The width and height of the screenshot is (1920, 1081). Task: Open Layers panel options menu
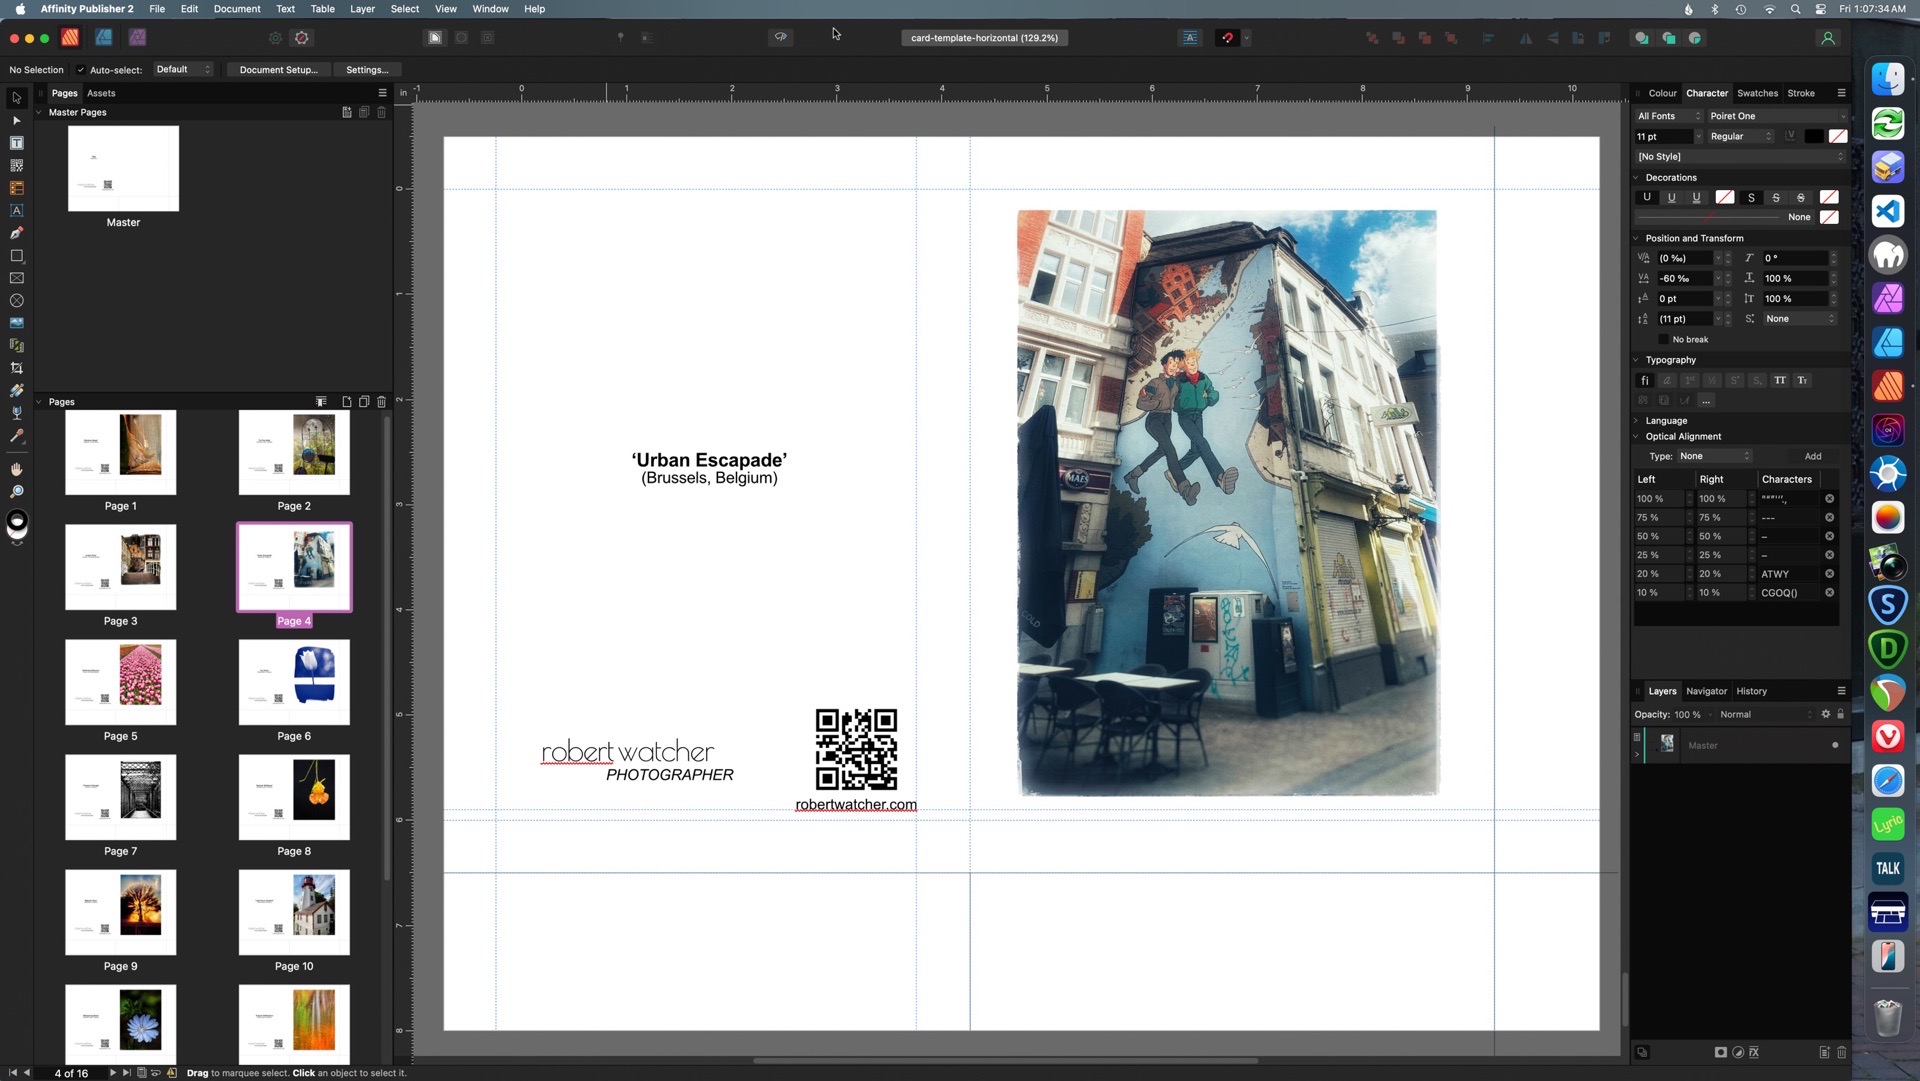(x=1841, y=691)
